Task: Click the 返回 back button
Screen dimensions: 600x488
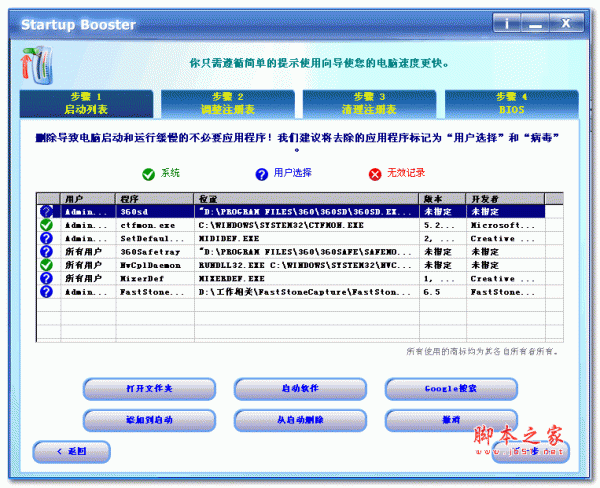Action: click(72, 452)
